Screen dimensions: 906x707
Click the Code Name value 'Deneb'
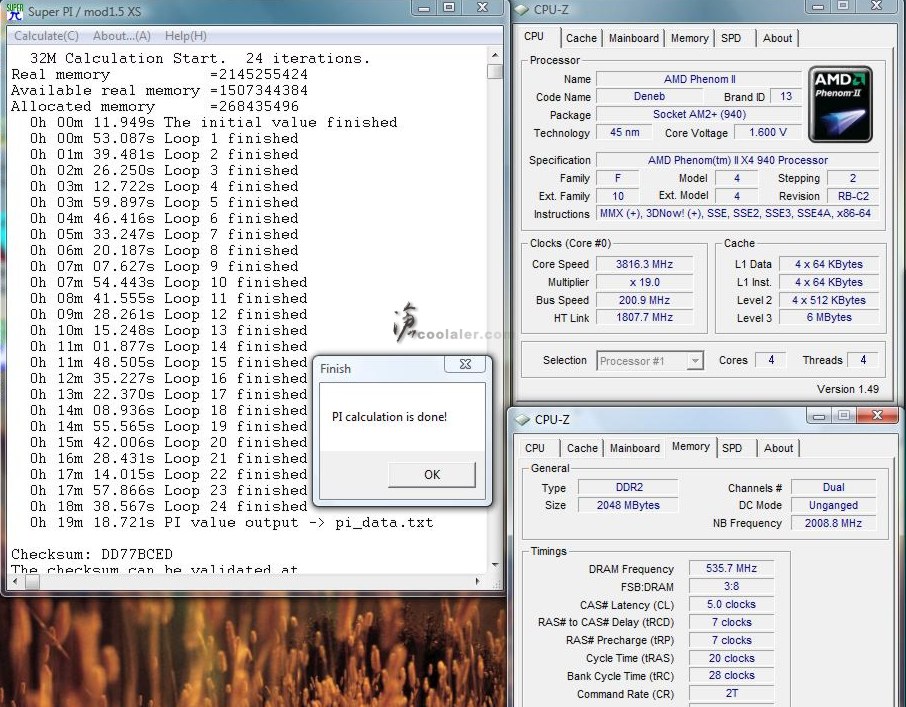(x=649, y=96)
